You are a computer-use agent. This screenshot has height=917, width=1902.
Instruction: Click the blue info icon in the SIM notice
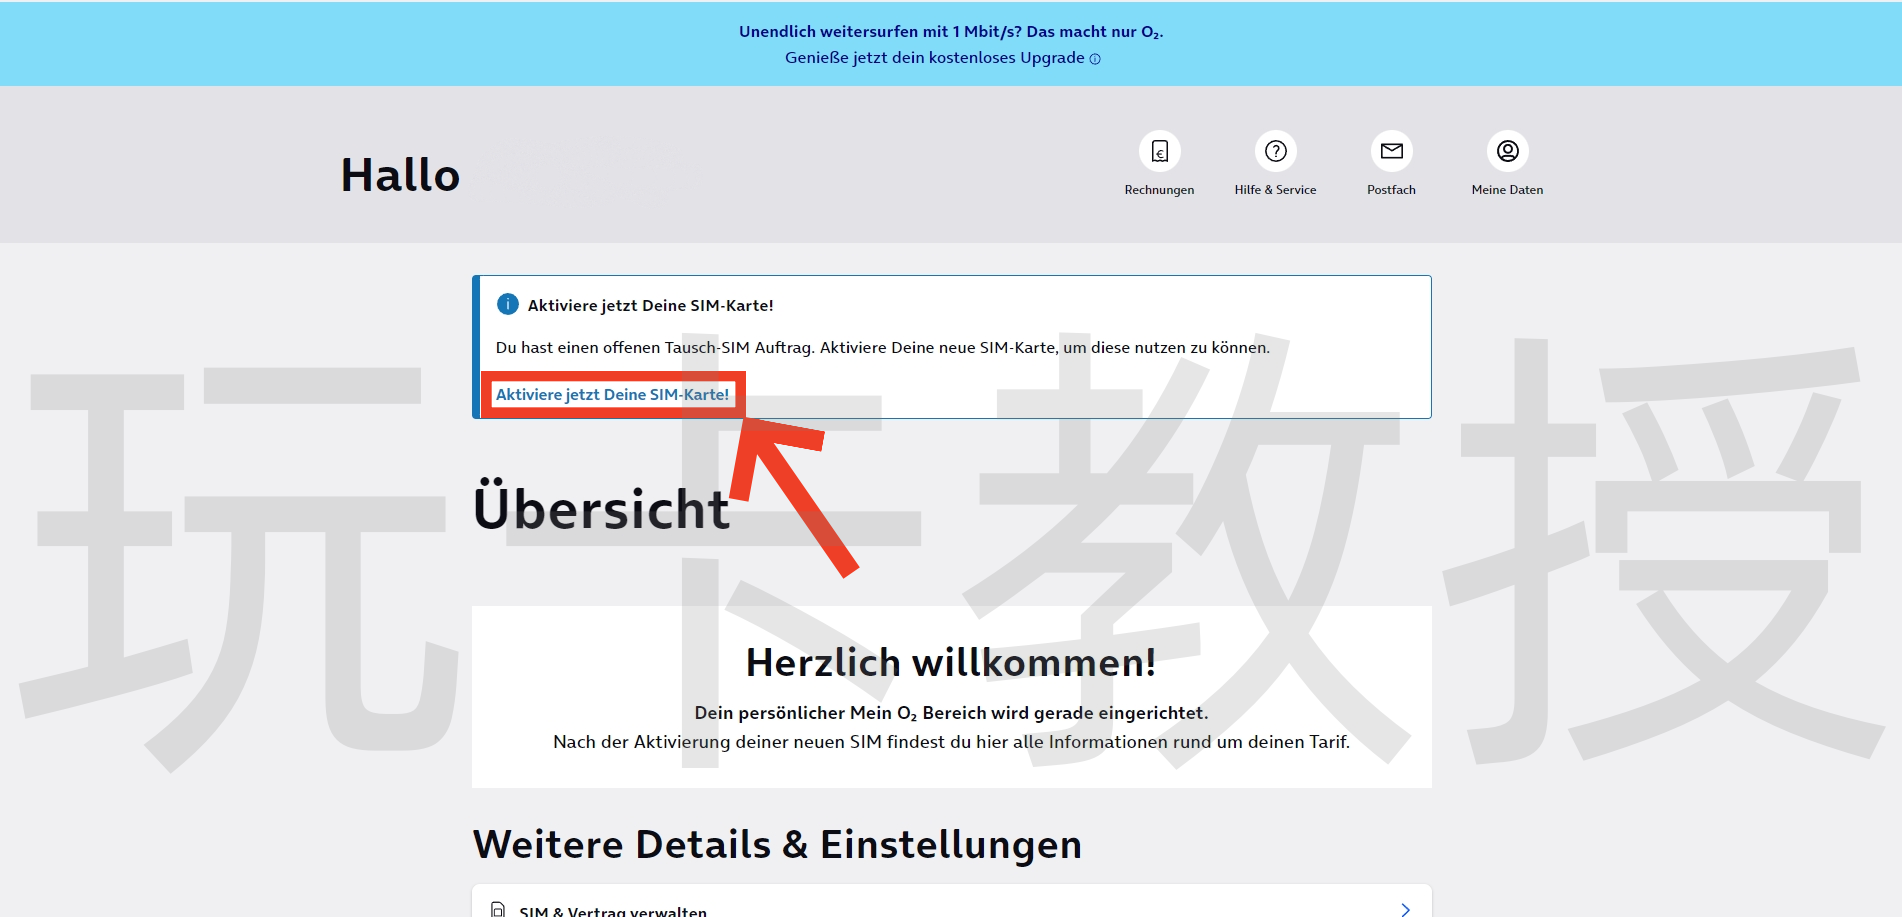point(508,304)
